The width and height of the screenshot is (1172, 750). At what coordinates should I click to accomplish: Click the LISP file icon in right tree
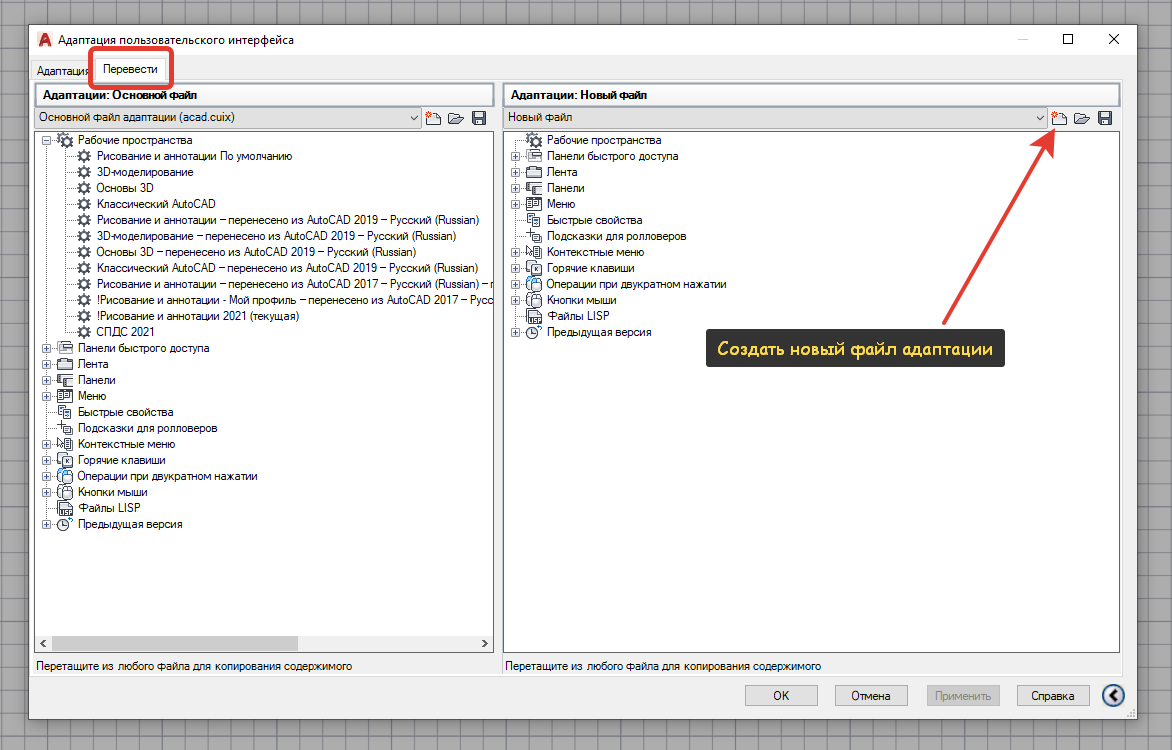pyautogui.click(x=534, y=316)
